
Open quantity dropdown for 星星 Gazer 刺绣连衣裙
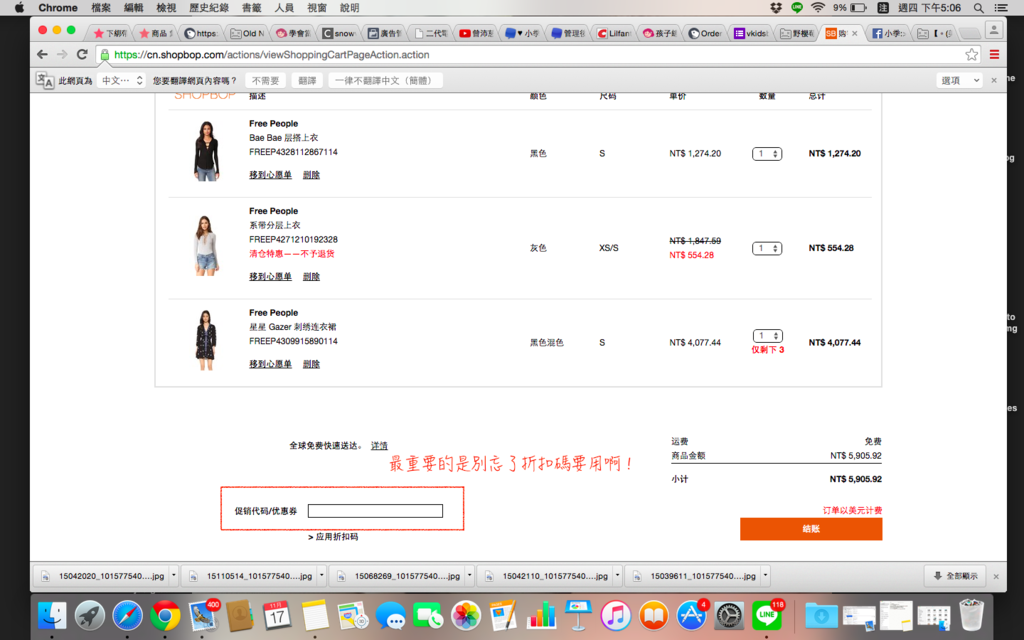(767, 336)
